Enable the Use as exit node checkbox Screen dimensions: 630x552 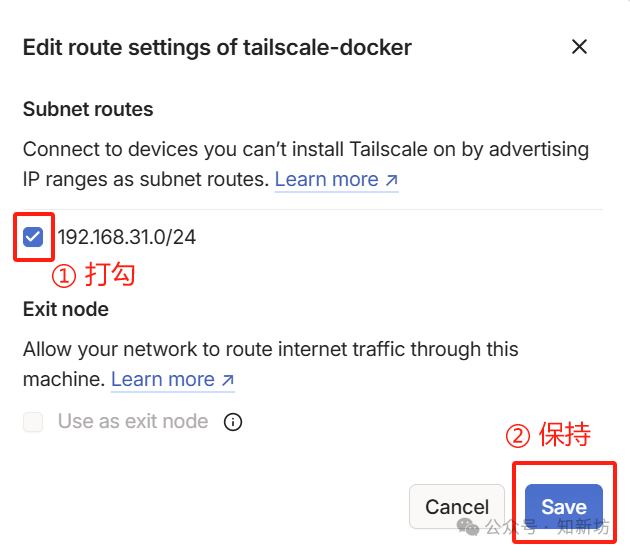(33, 422)
